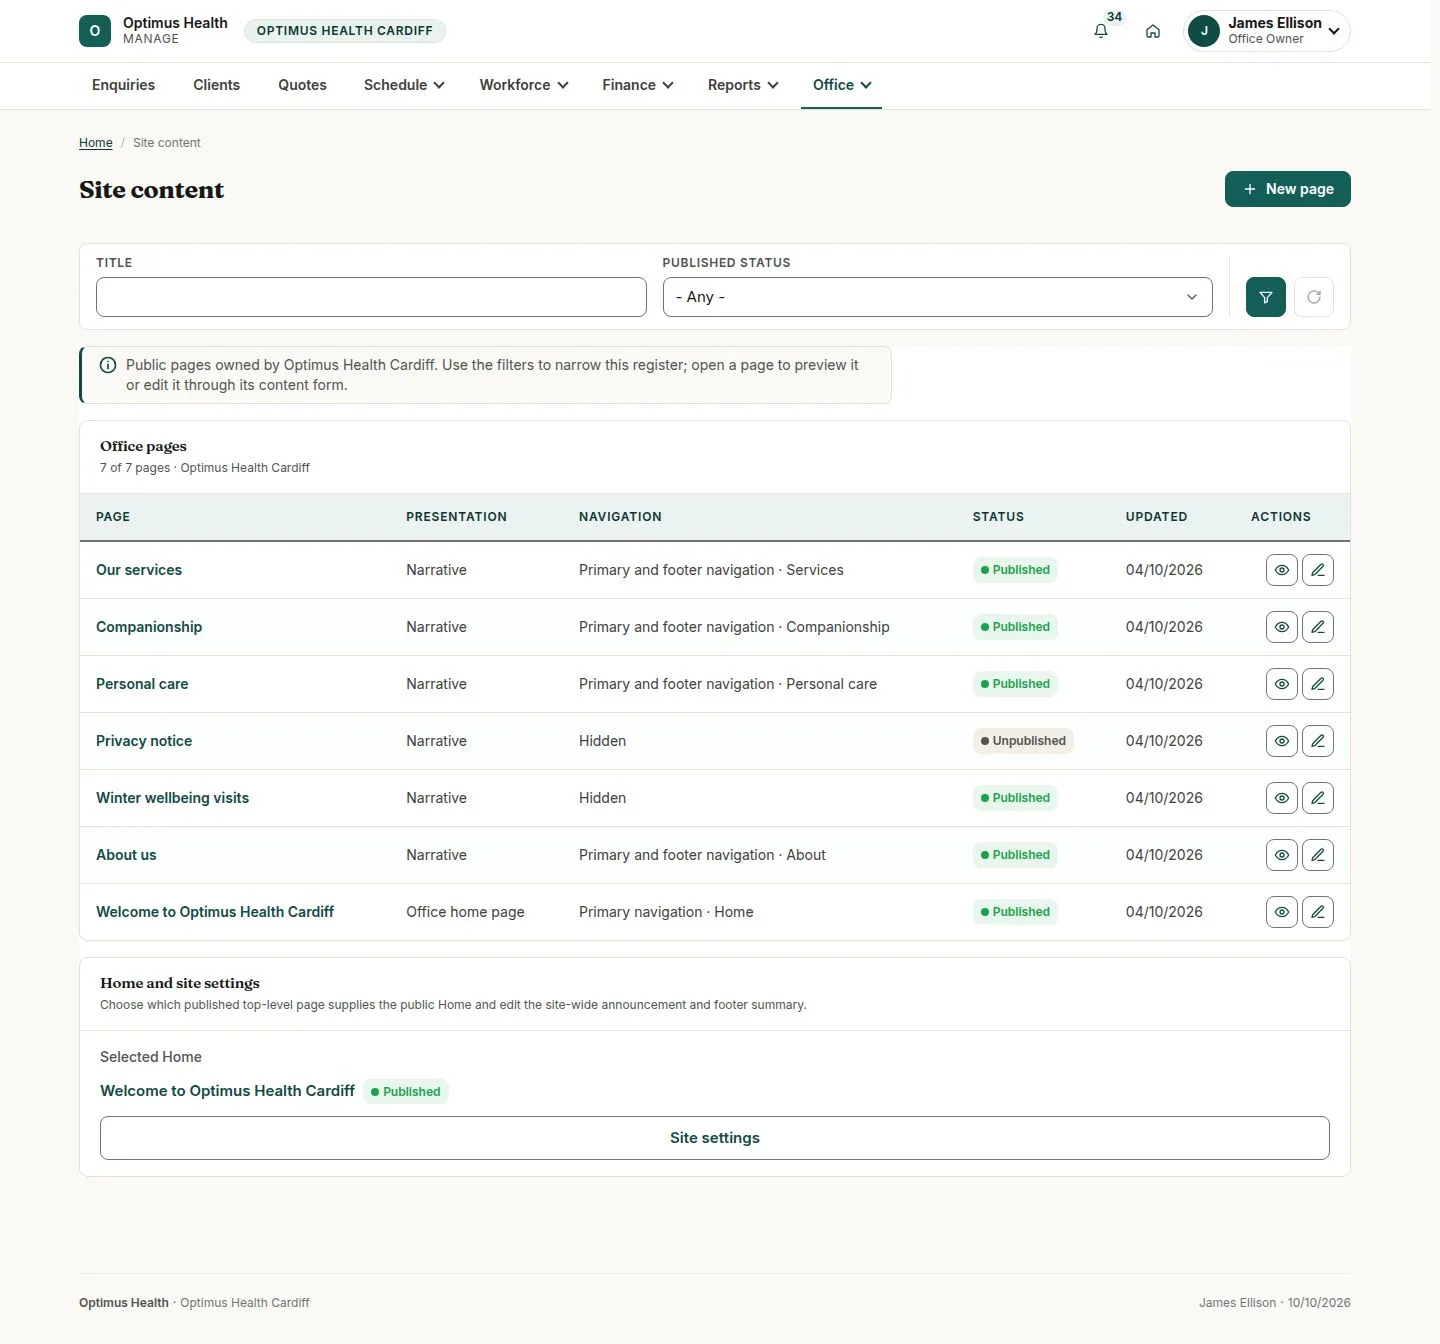Screen dimensions: 1440x1344
Task: Open the Our services page link
Action: click(139, 570)
